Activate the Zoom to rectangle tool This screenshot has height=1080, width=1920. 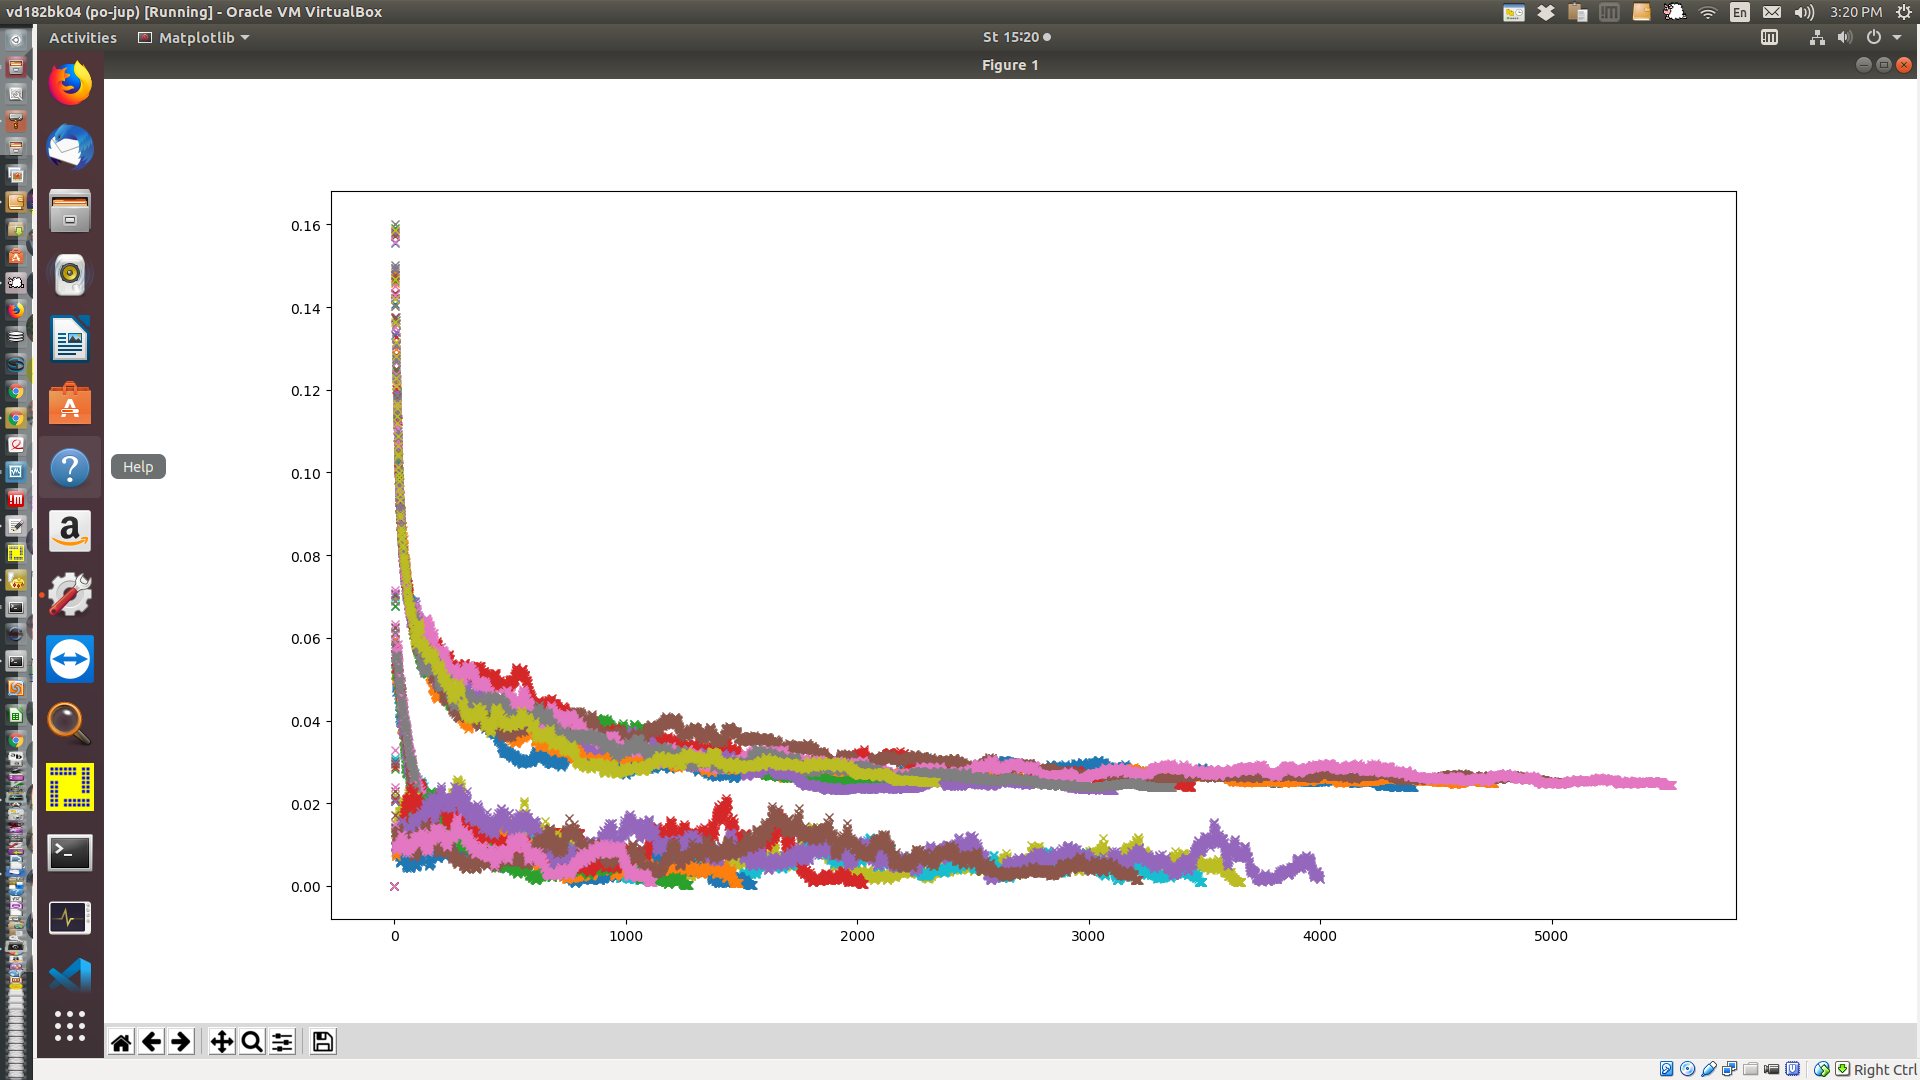pos(252,1042)
